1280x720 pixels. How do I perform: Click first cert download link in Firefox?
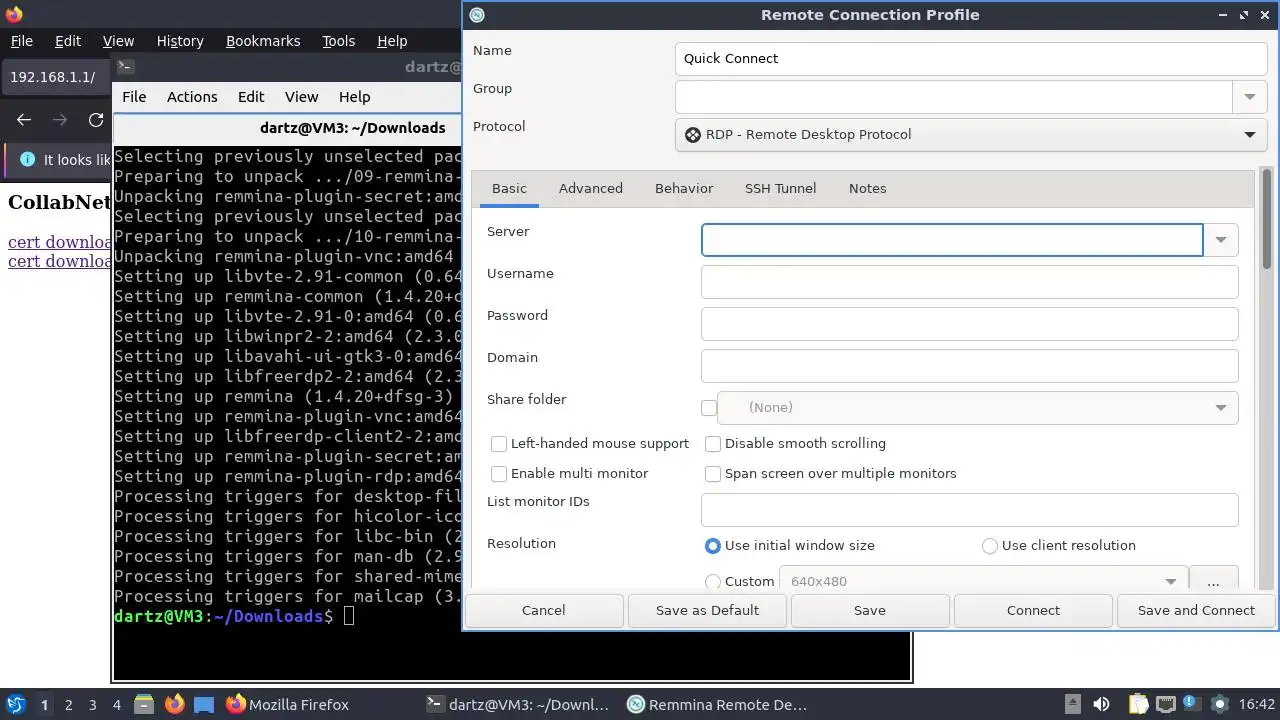click(59, 242)
